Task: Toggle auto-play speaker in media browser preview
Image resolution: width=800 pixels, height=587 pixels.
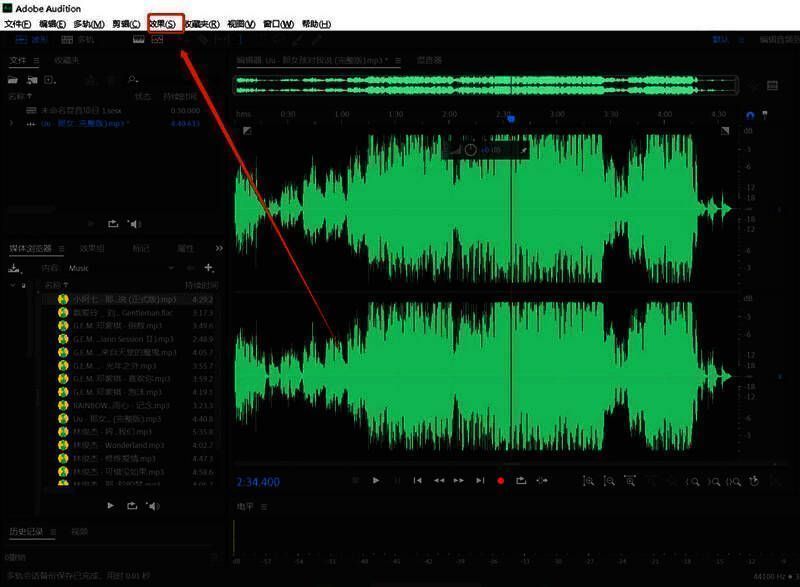Action: pos(153,506)
